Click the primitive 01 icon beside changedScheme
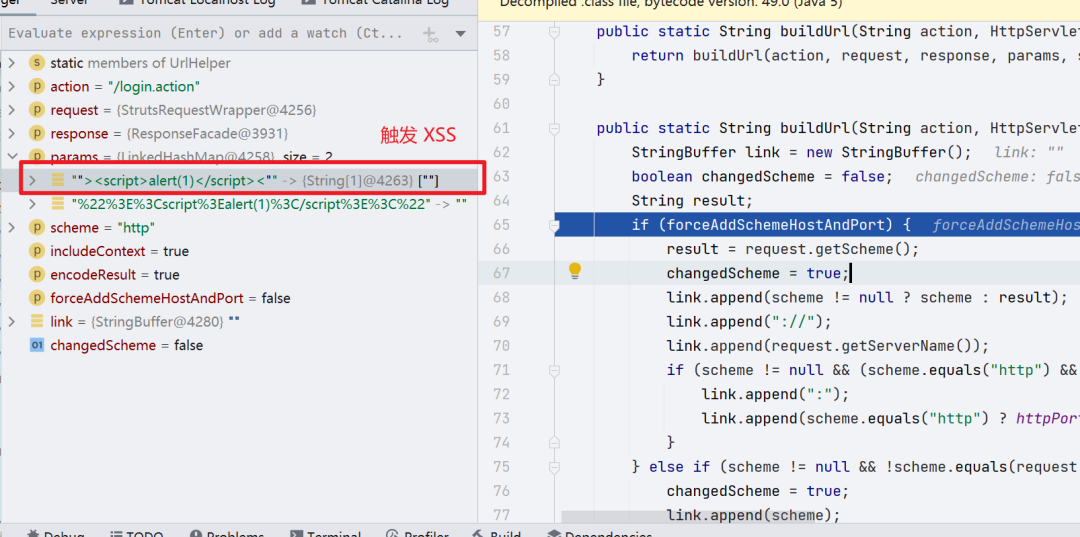1080x537 pixels. [x=37, y=345]
